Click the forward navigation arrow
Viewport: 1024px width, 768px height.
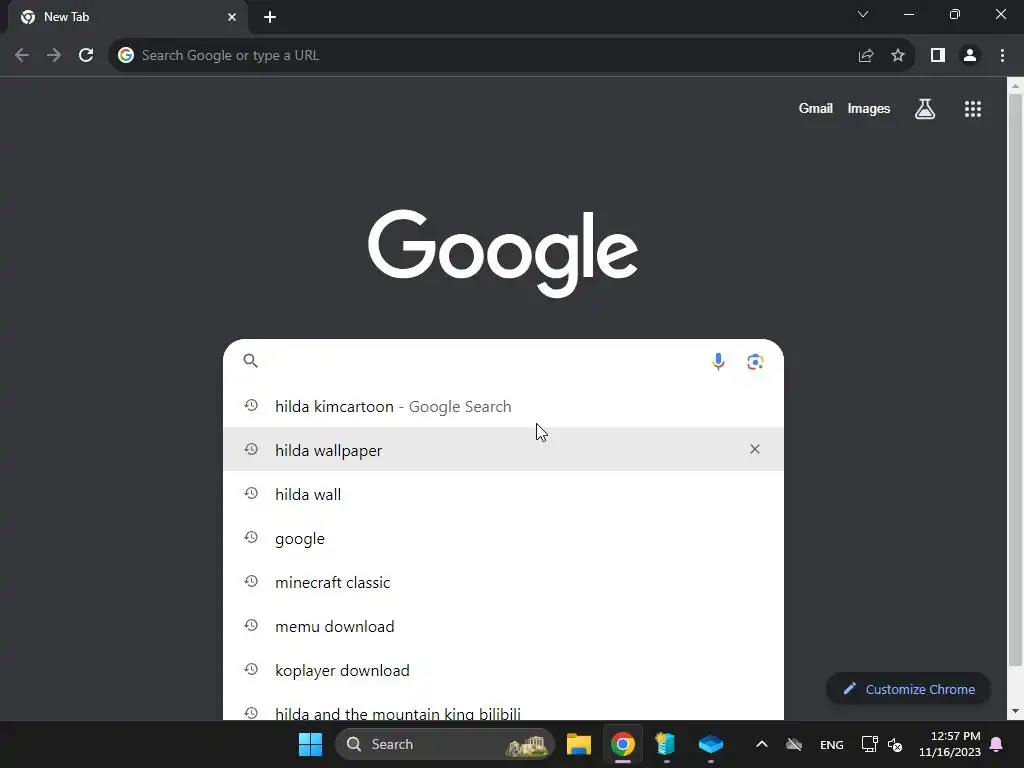54,56
